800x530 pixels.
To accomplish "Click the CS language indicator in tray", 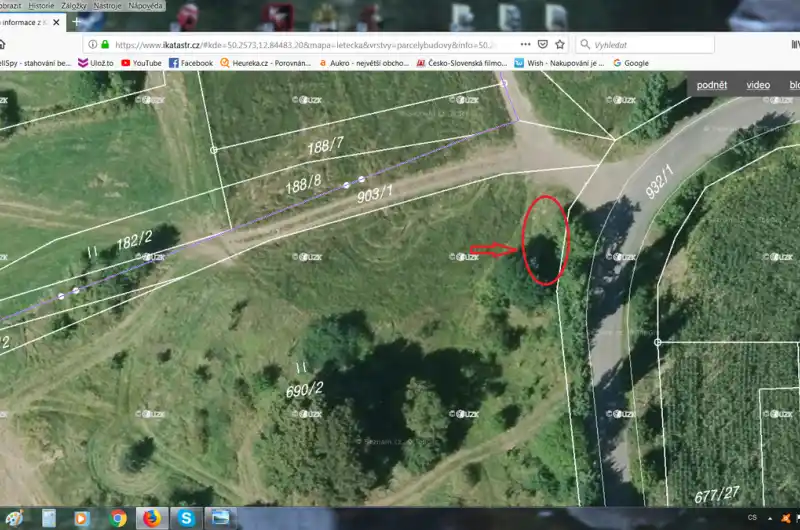I will [753, 517].
